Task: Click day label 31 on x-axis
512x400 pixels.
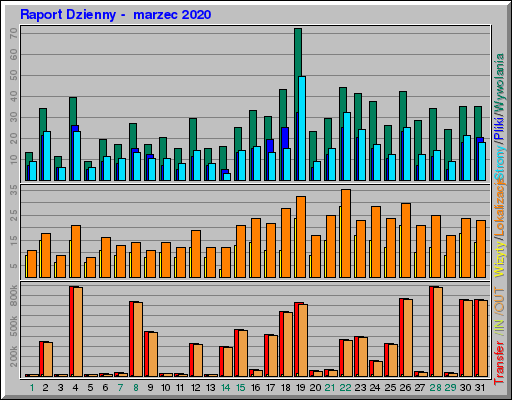Action: point(480,388)
